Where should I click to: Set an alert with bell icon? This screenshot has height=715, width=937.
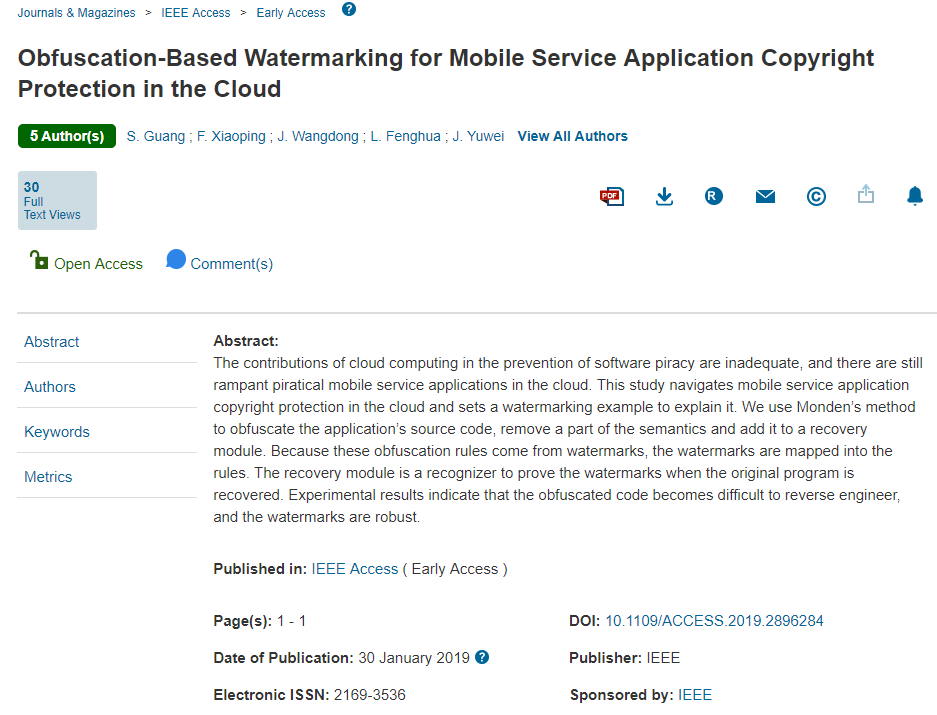pyautogui.click(x=915, y=196)
